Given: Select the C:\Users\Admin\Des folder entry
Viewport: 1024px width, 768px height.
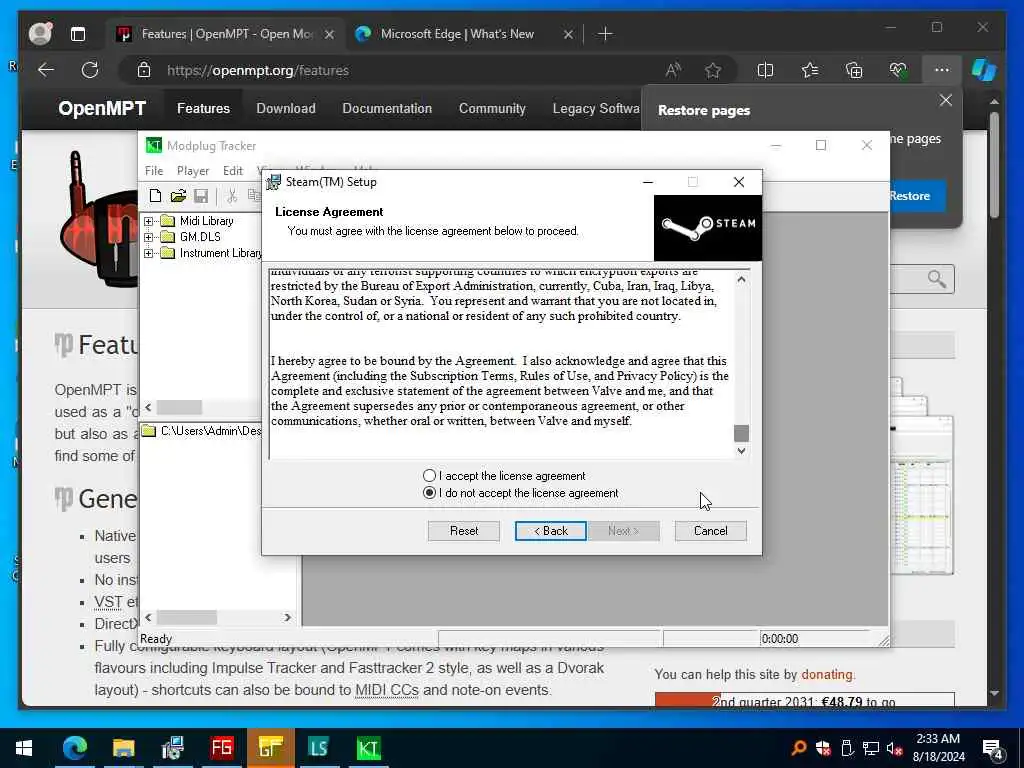Looking at the screenshot, I should coord(202,431).
